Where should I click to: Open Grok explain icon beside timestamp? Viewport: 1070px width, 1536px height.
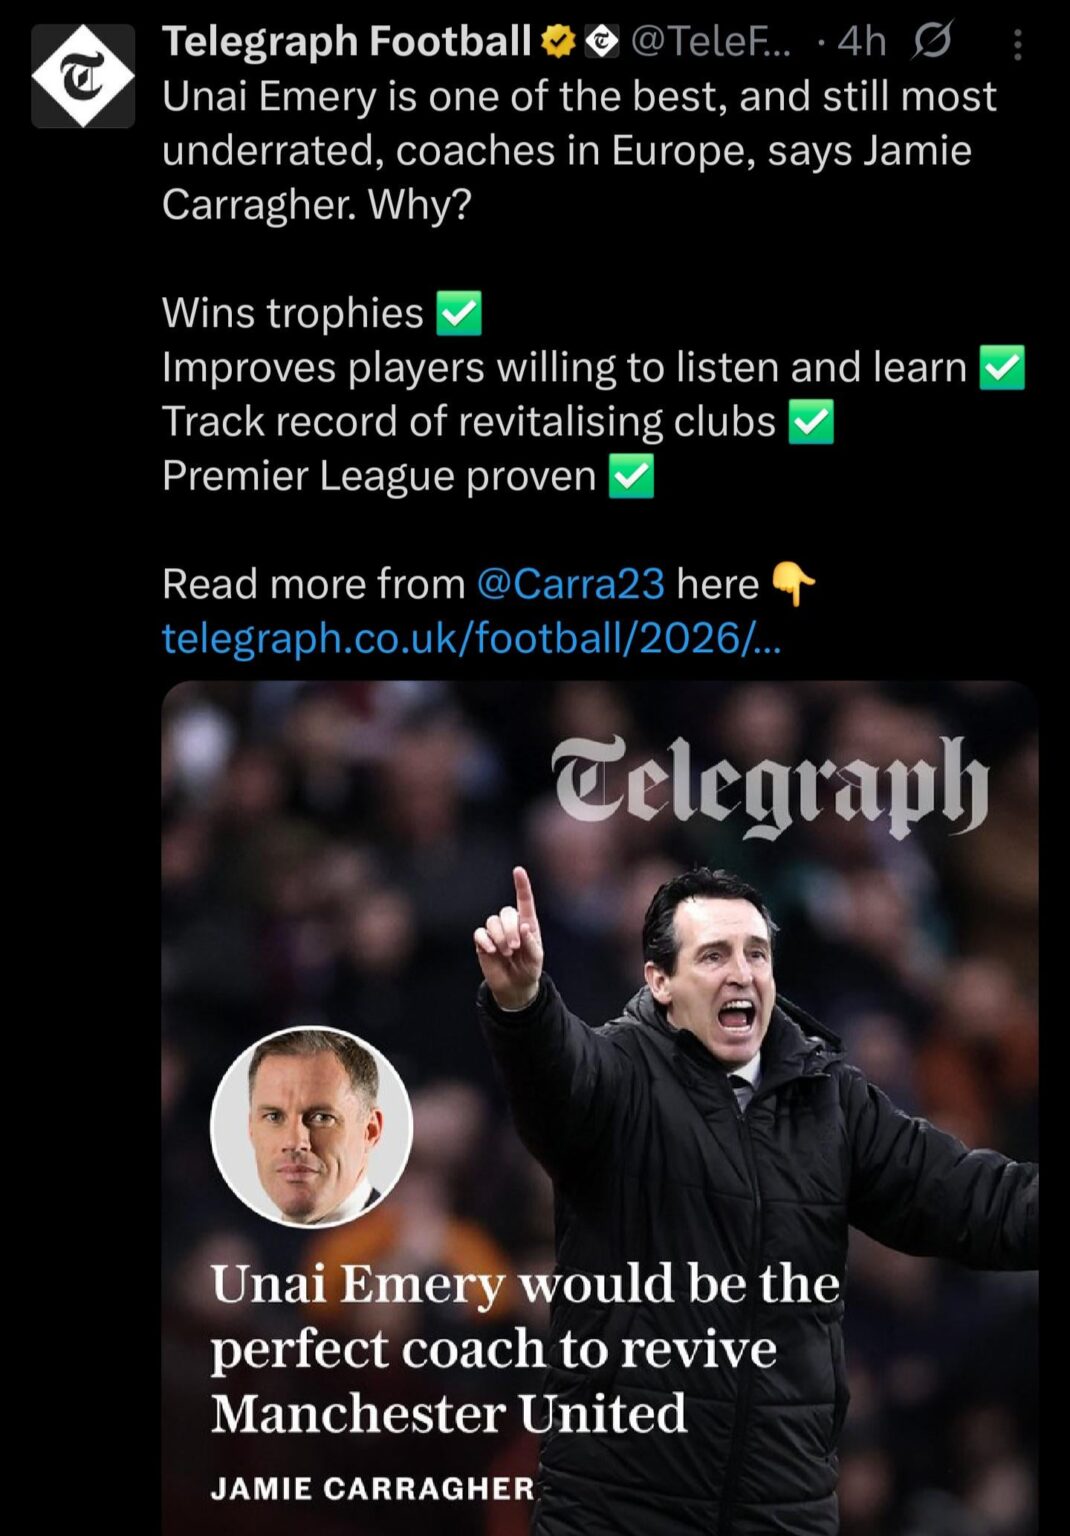(x=932, y=41)
